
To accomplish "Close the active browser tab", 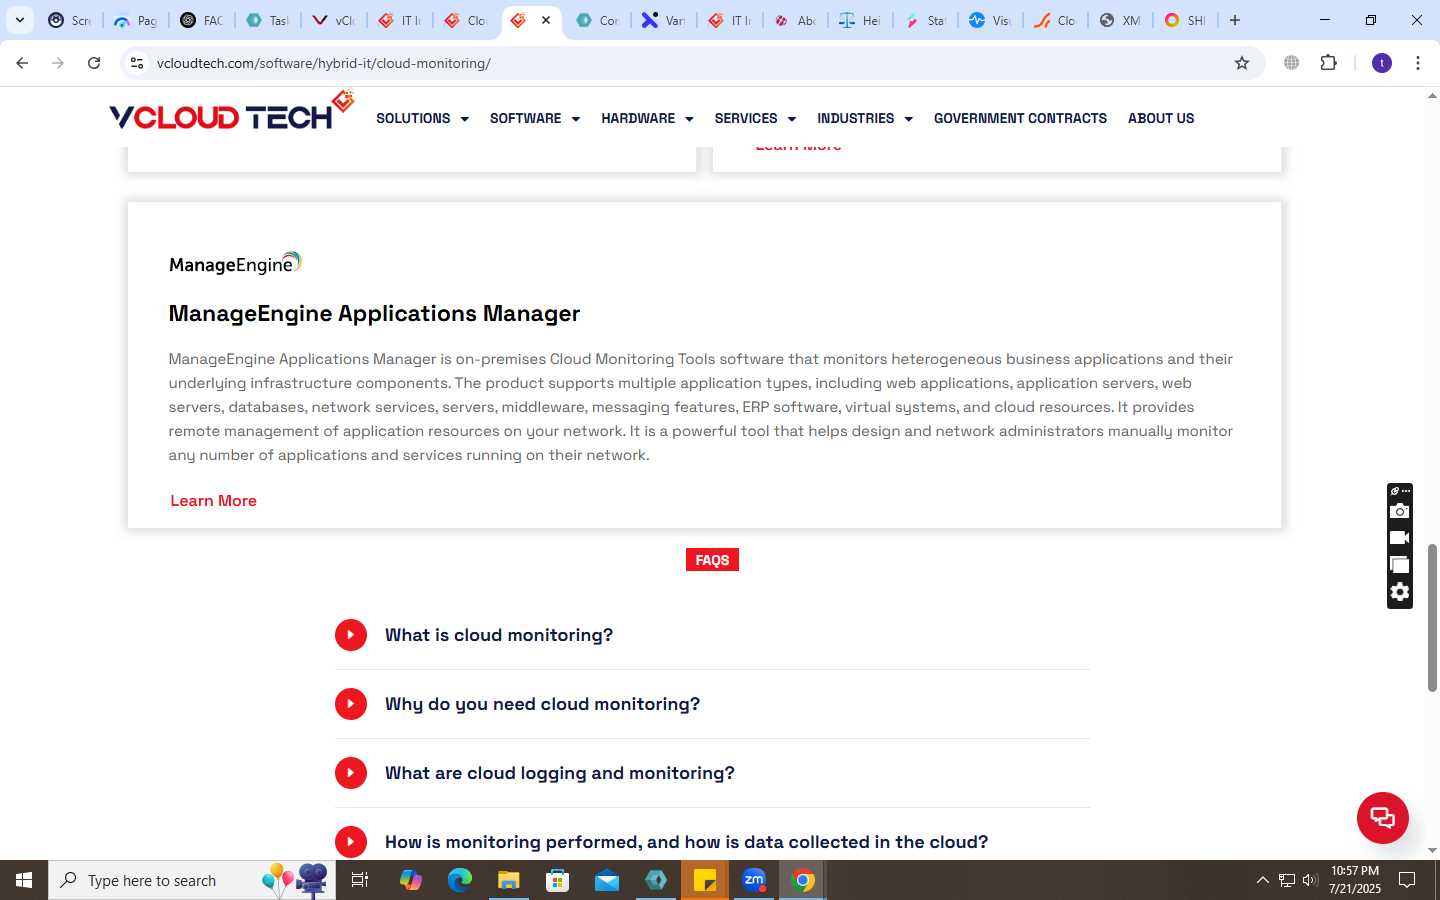I will 546,20.
